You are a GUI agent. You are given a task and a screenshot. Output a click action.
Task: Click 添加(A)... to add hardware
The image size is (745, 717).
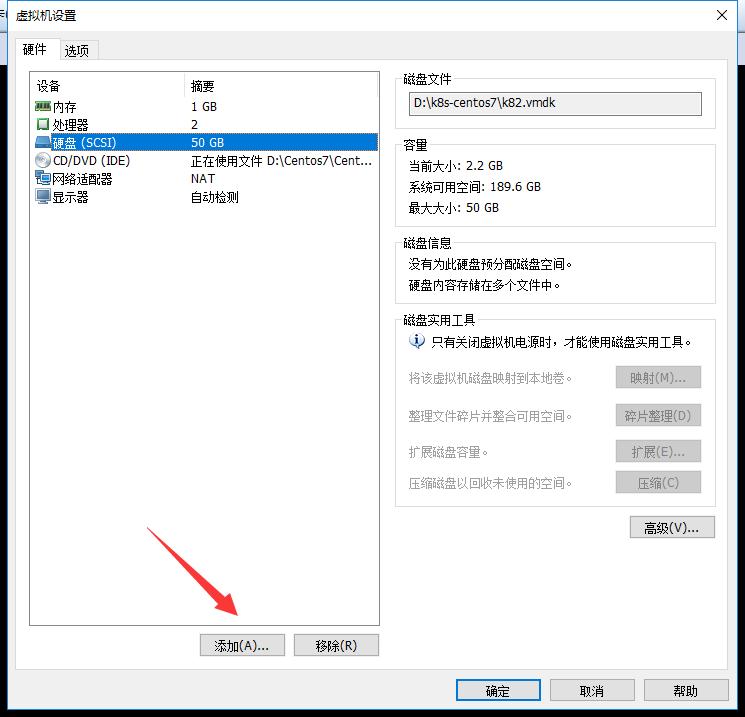coord(242,645)
